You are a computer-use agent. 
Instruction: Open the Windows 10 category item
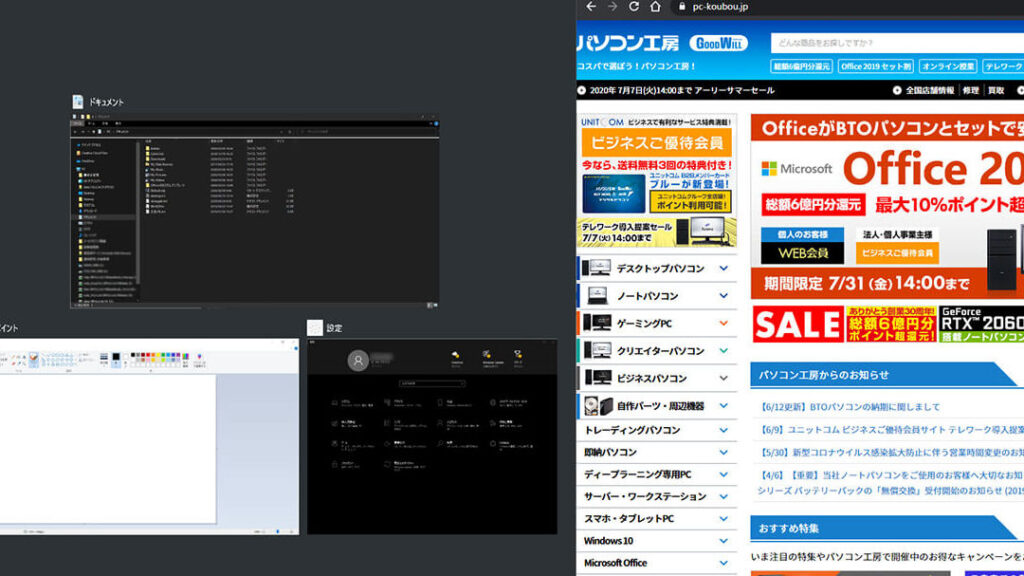tap(610, 541)
